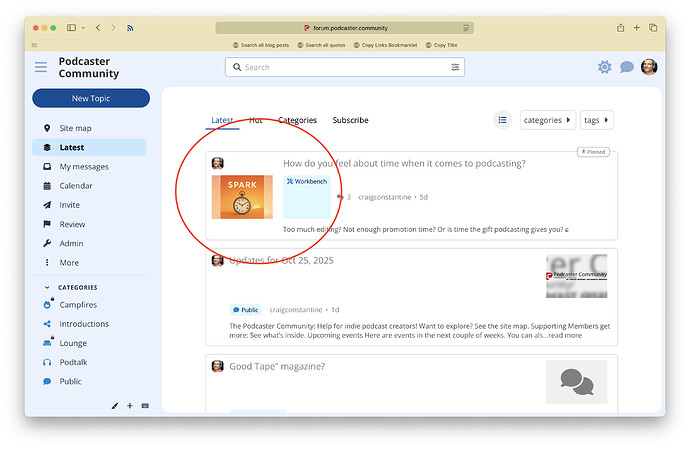Open the Updates for Oct 25, 2025 topic
This screenshot has width=690, height=449.
pos(282,261)
